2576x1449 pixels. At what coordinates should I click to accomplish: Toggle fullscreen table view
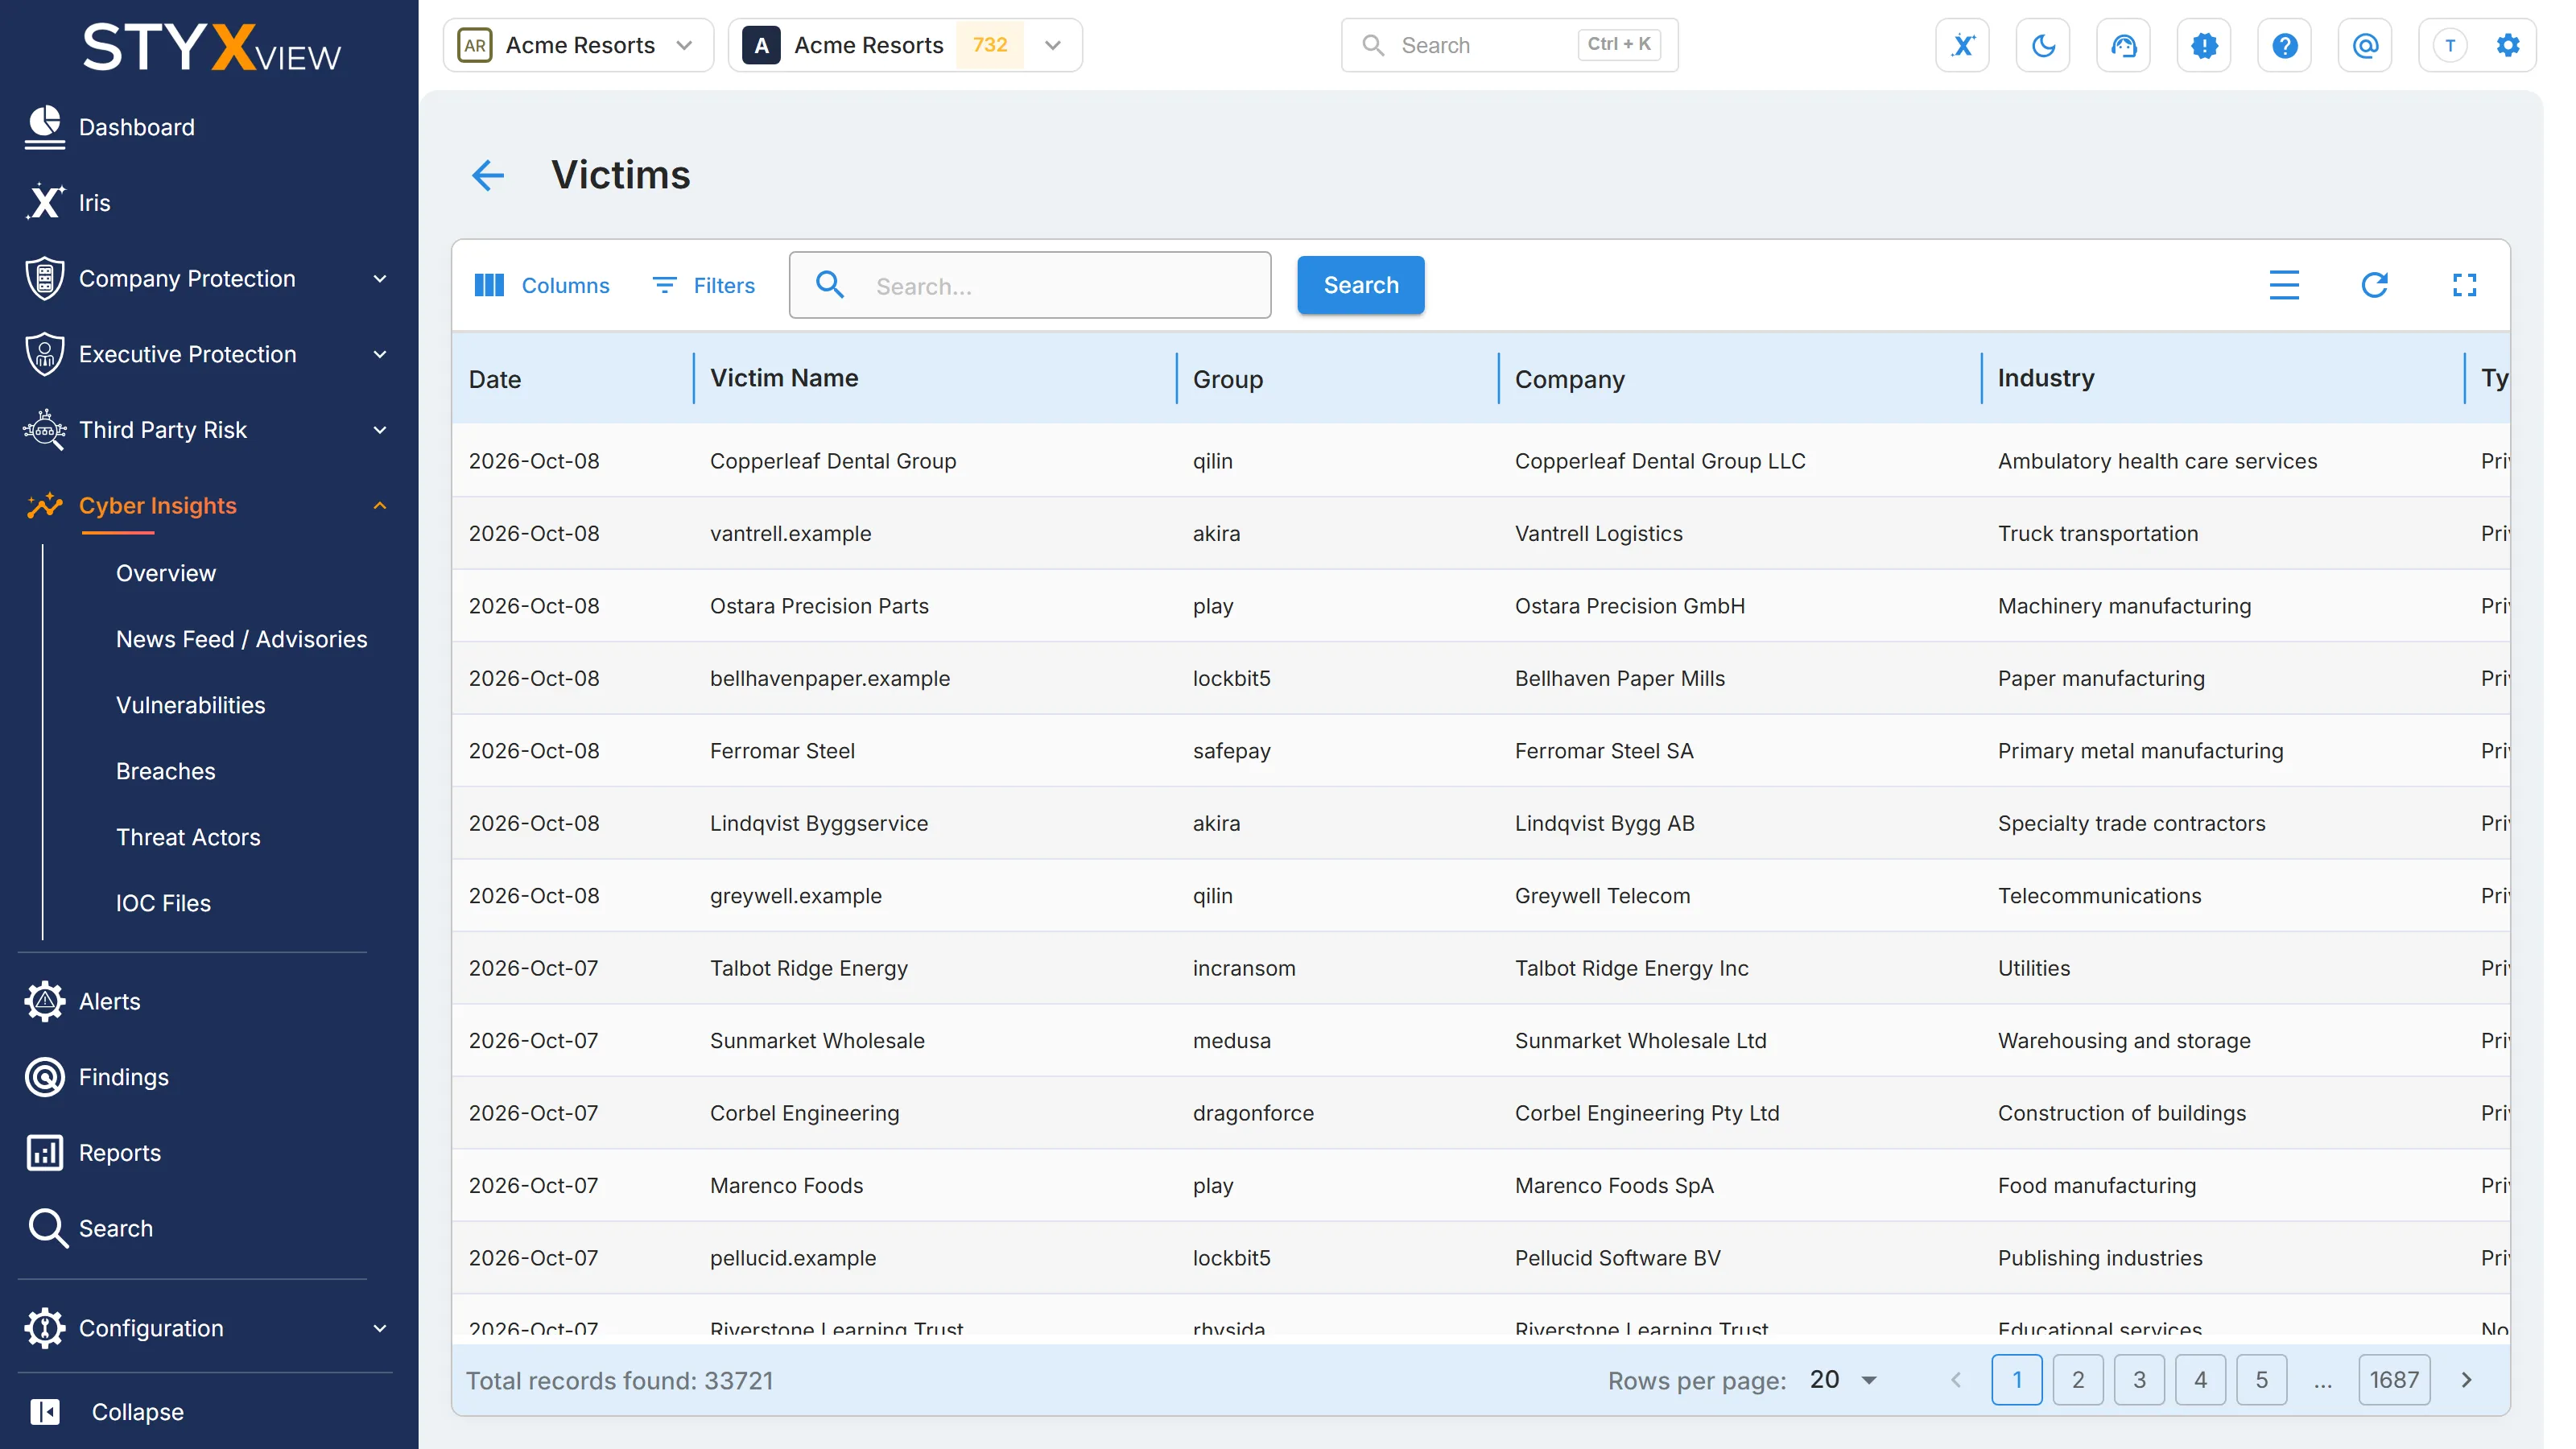coord(2464,285)
